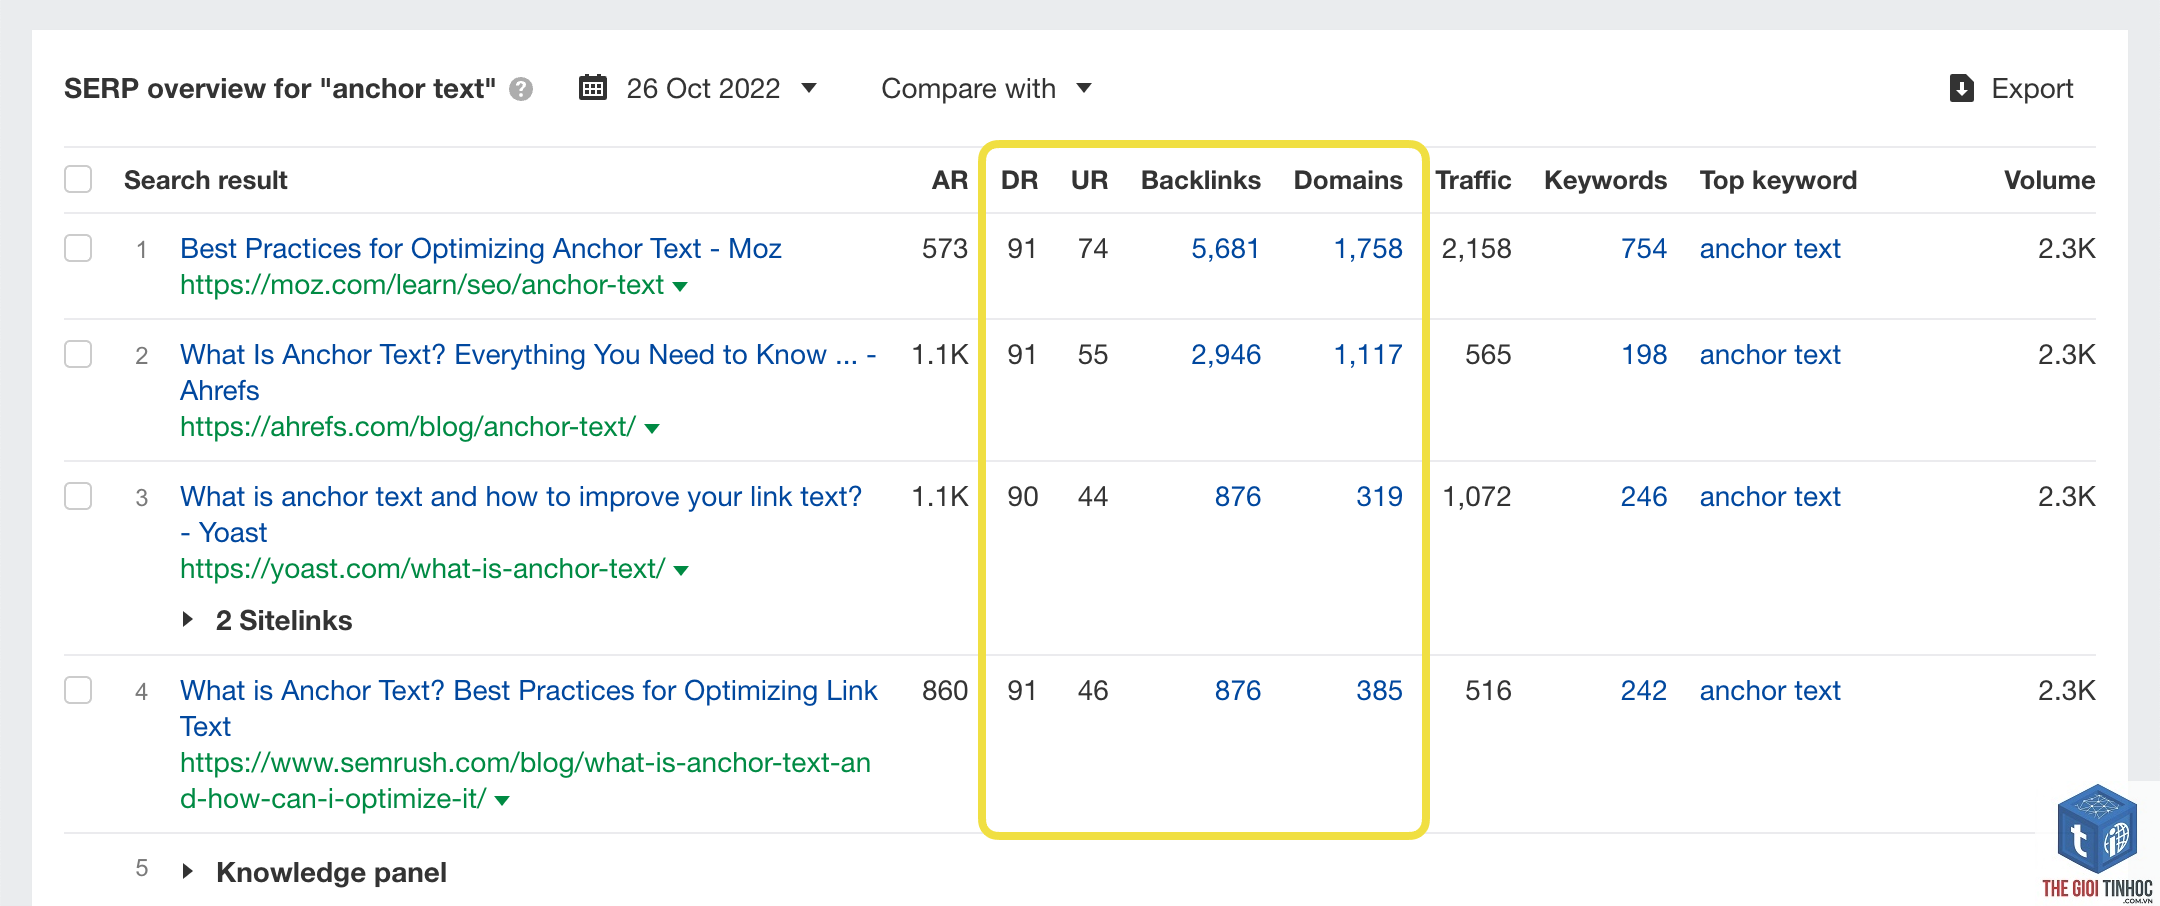Click the 573 AR value in Moz row
This screenshot has width=2160, height=906.
point(945,248)
